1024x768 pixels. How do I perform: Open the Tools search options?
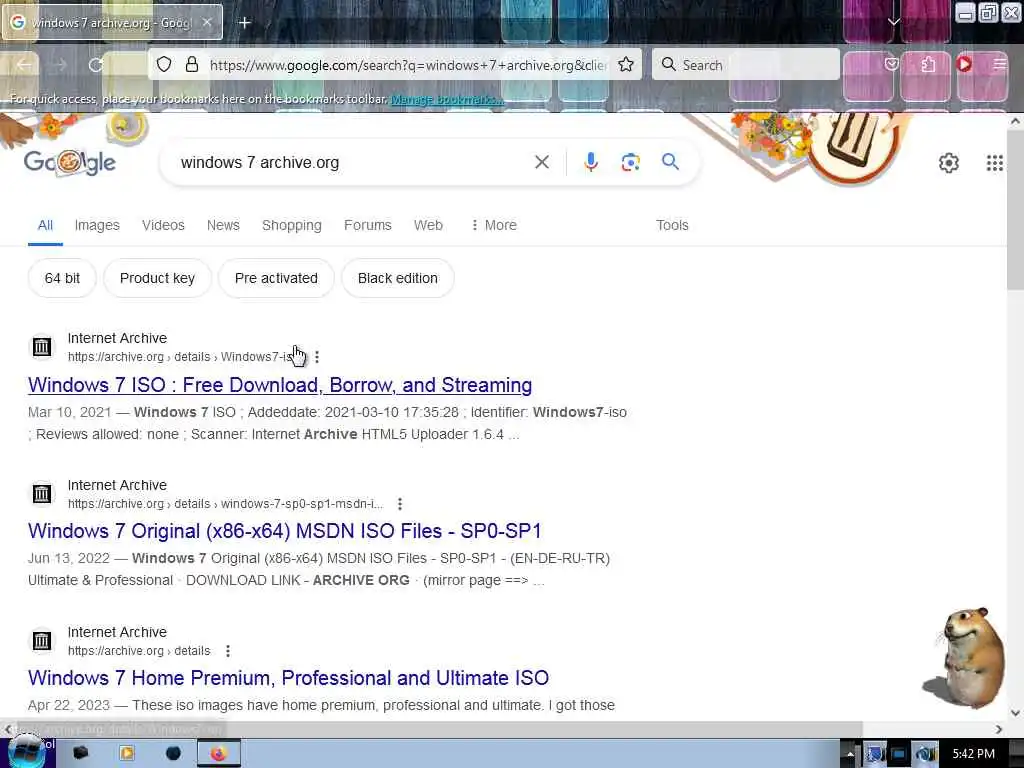pyautogui.click(x=672, y=225)
